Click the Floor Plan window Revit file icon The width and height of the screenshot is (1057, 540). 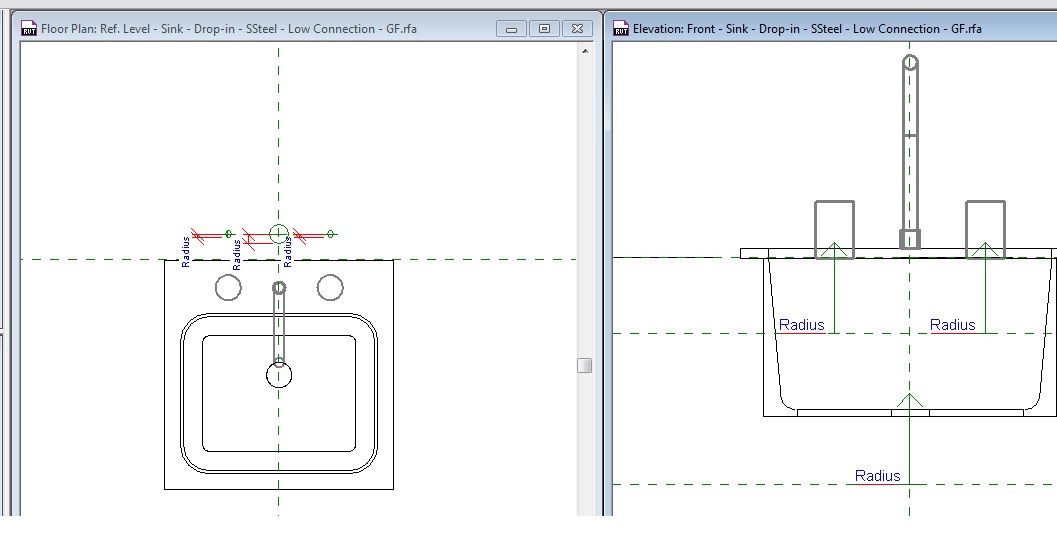pyautogui.click(x=28, y=28)
